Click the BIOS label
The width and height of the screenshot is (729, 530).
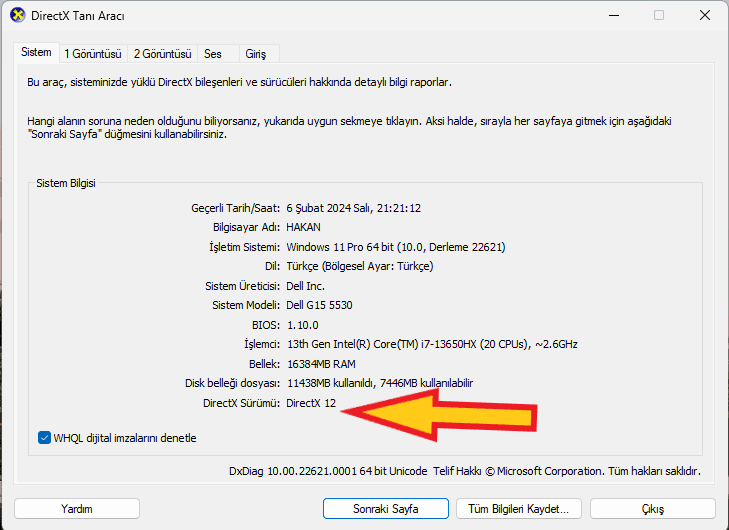[x=266, y=325]
